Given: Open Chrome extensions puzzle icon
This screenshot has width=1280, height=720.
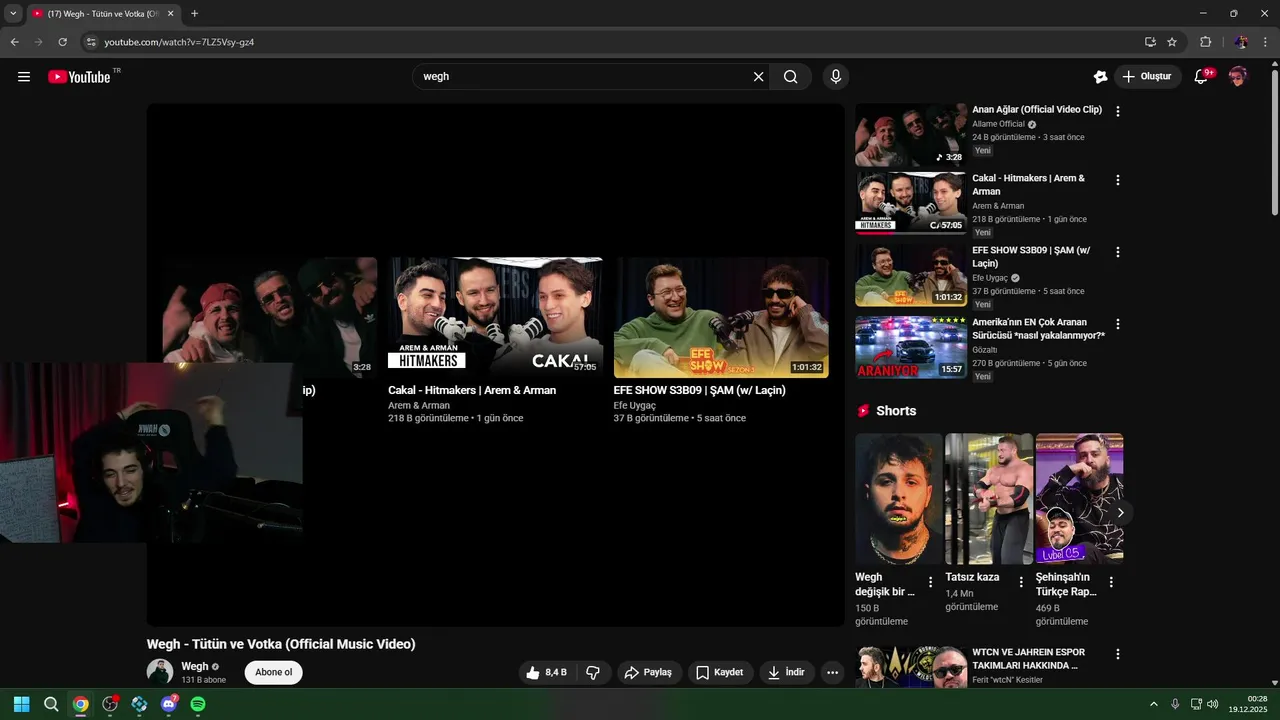Looking at the screenshot, I should (1205, 42).
